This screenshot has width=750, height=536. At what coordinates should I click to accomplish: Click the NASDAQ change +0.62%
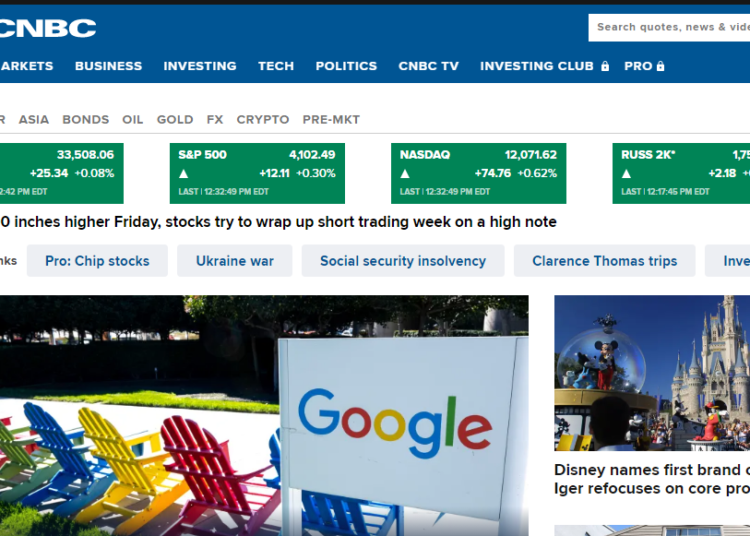537,173
